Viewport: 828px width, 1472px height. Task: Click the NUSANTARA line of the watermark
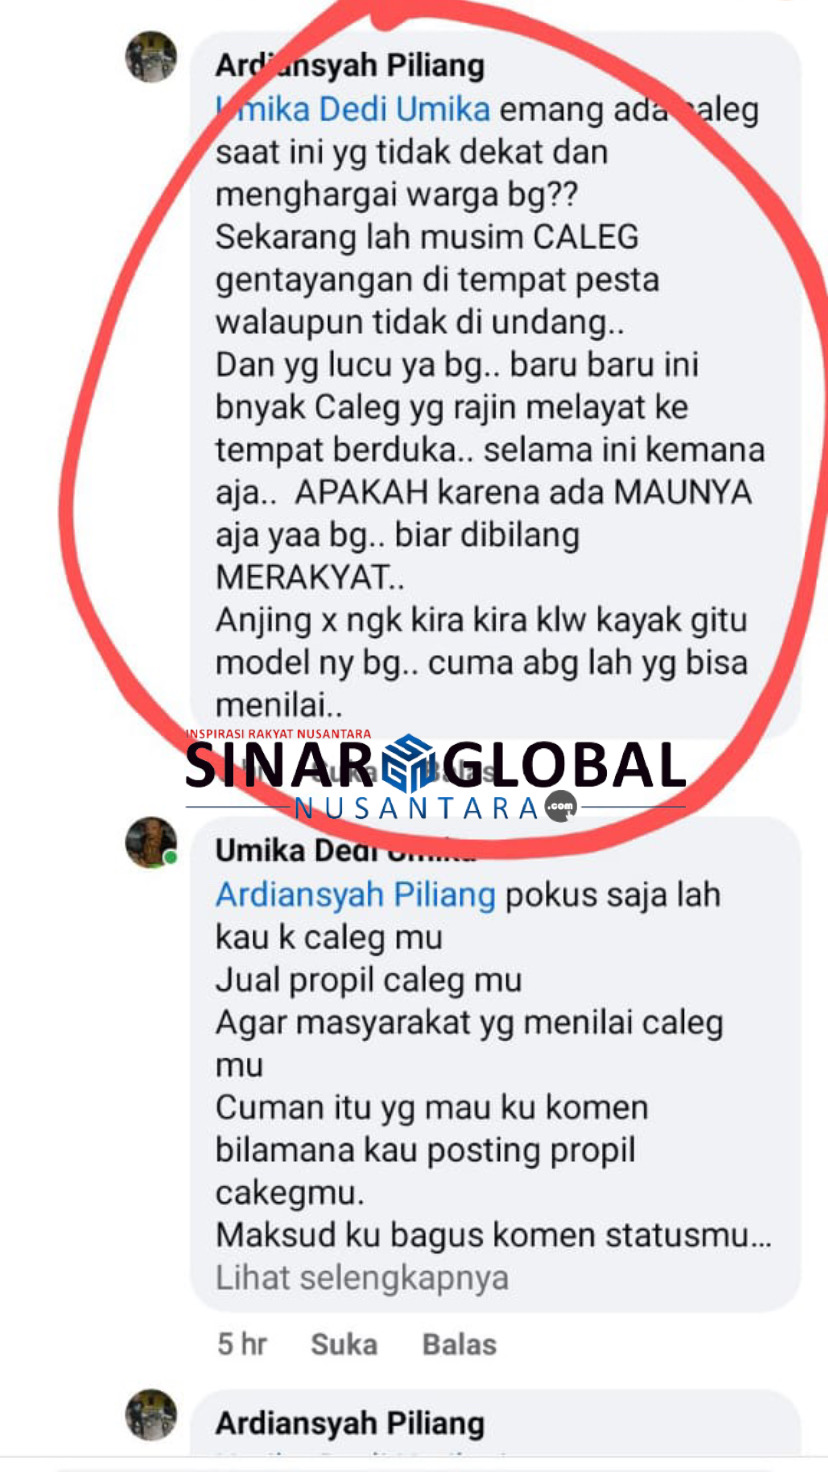click(416, 807)
